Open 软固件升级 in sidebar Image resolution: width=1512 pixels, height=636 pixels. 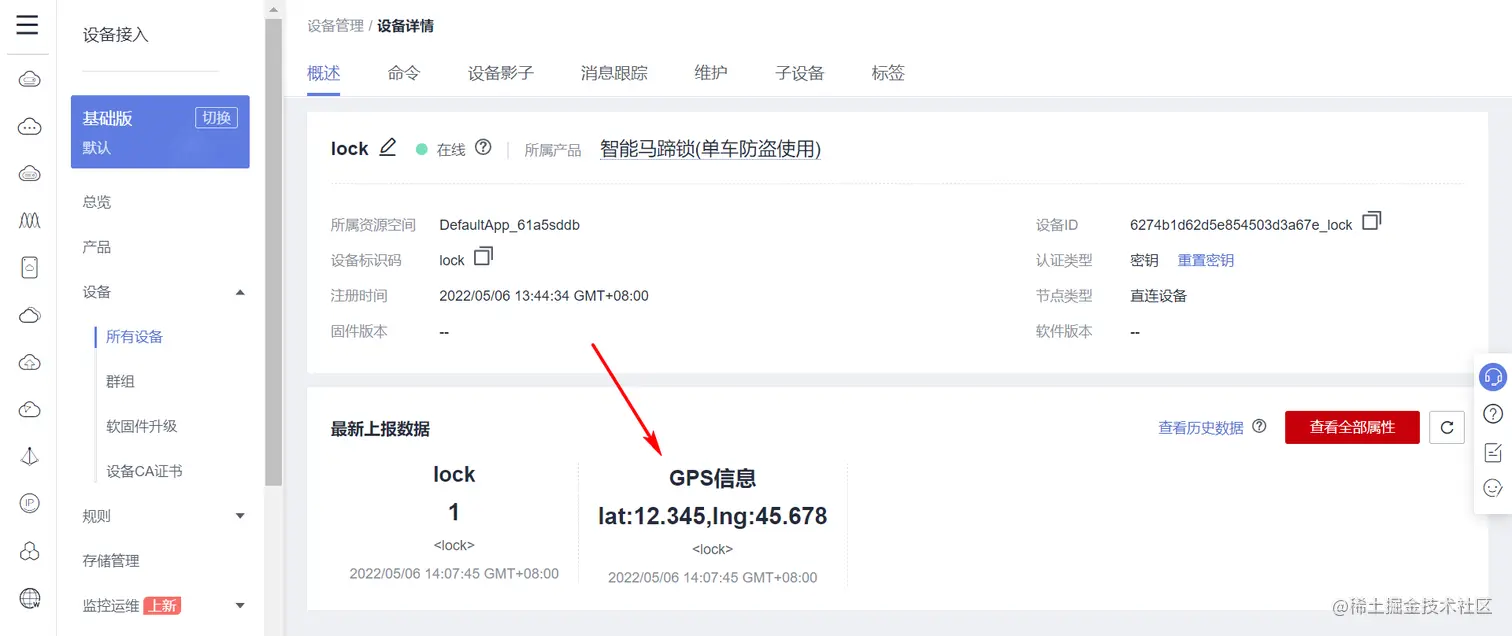click(x=141, y=426)
